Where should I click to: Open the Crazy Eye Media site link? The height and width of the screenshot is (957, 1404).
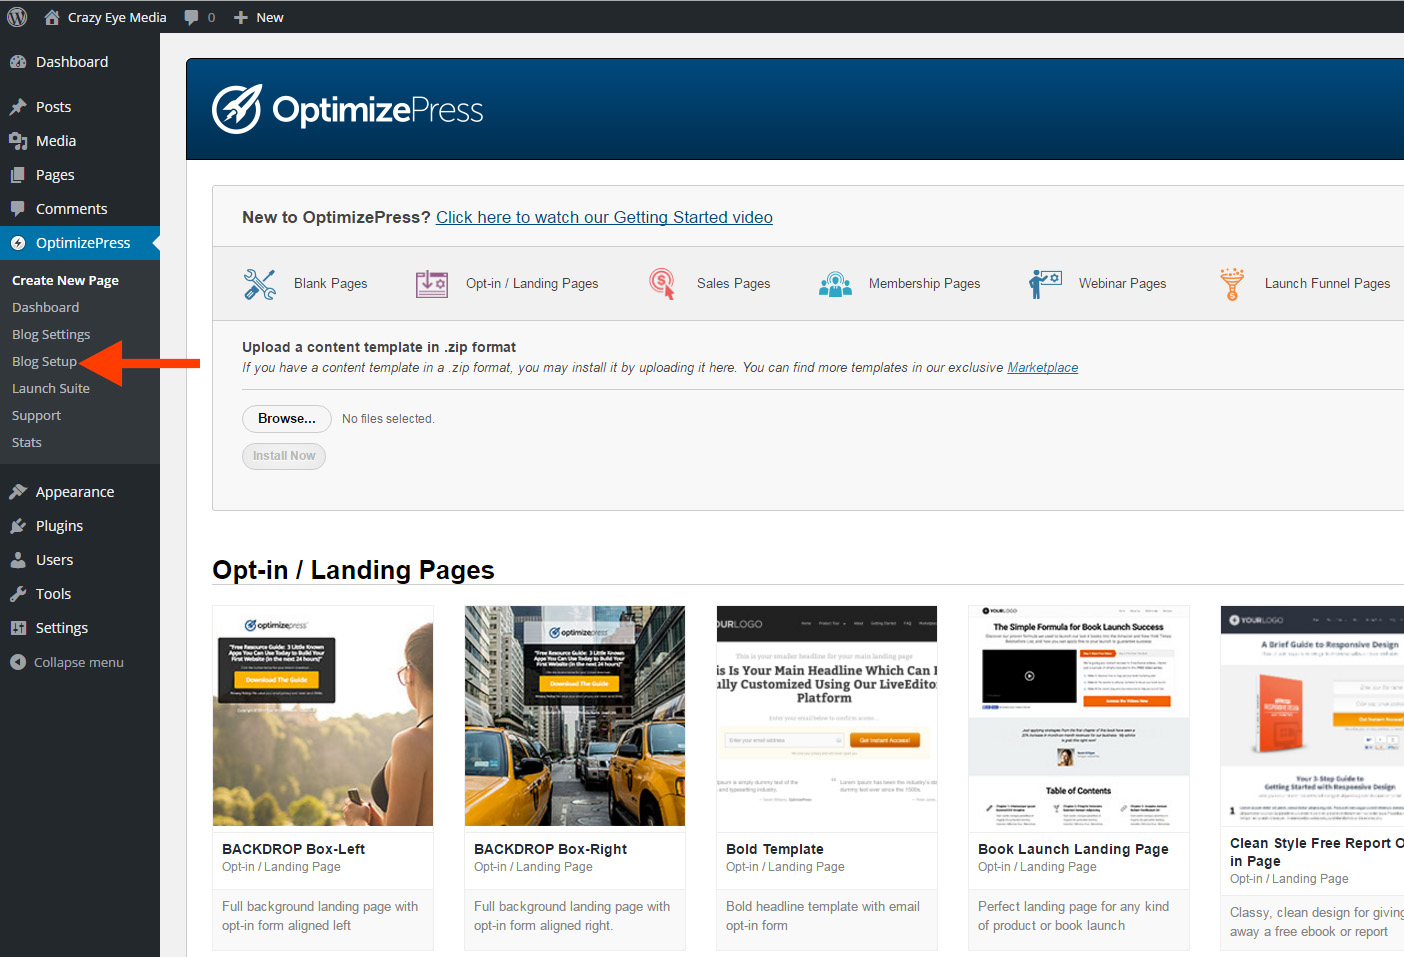point(117,17)
